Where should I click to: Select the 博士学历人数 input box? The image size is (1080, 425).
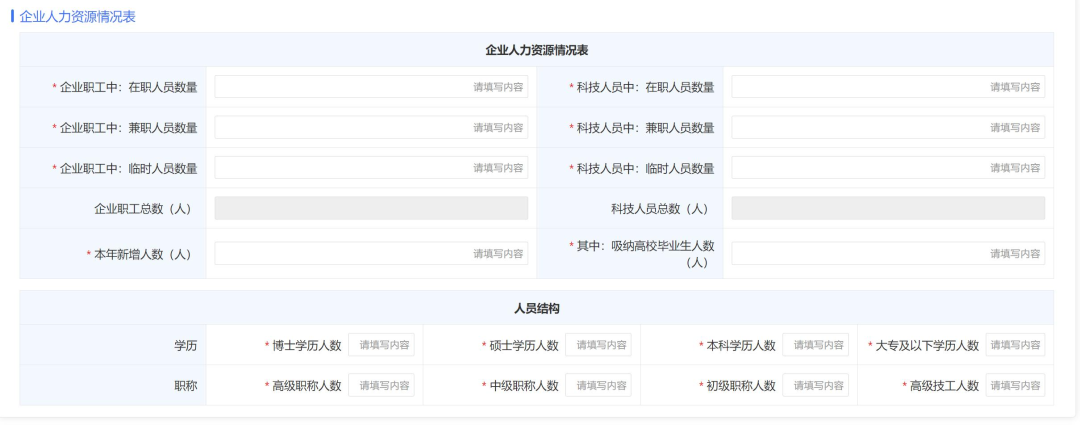[x=382, y=345]
